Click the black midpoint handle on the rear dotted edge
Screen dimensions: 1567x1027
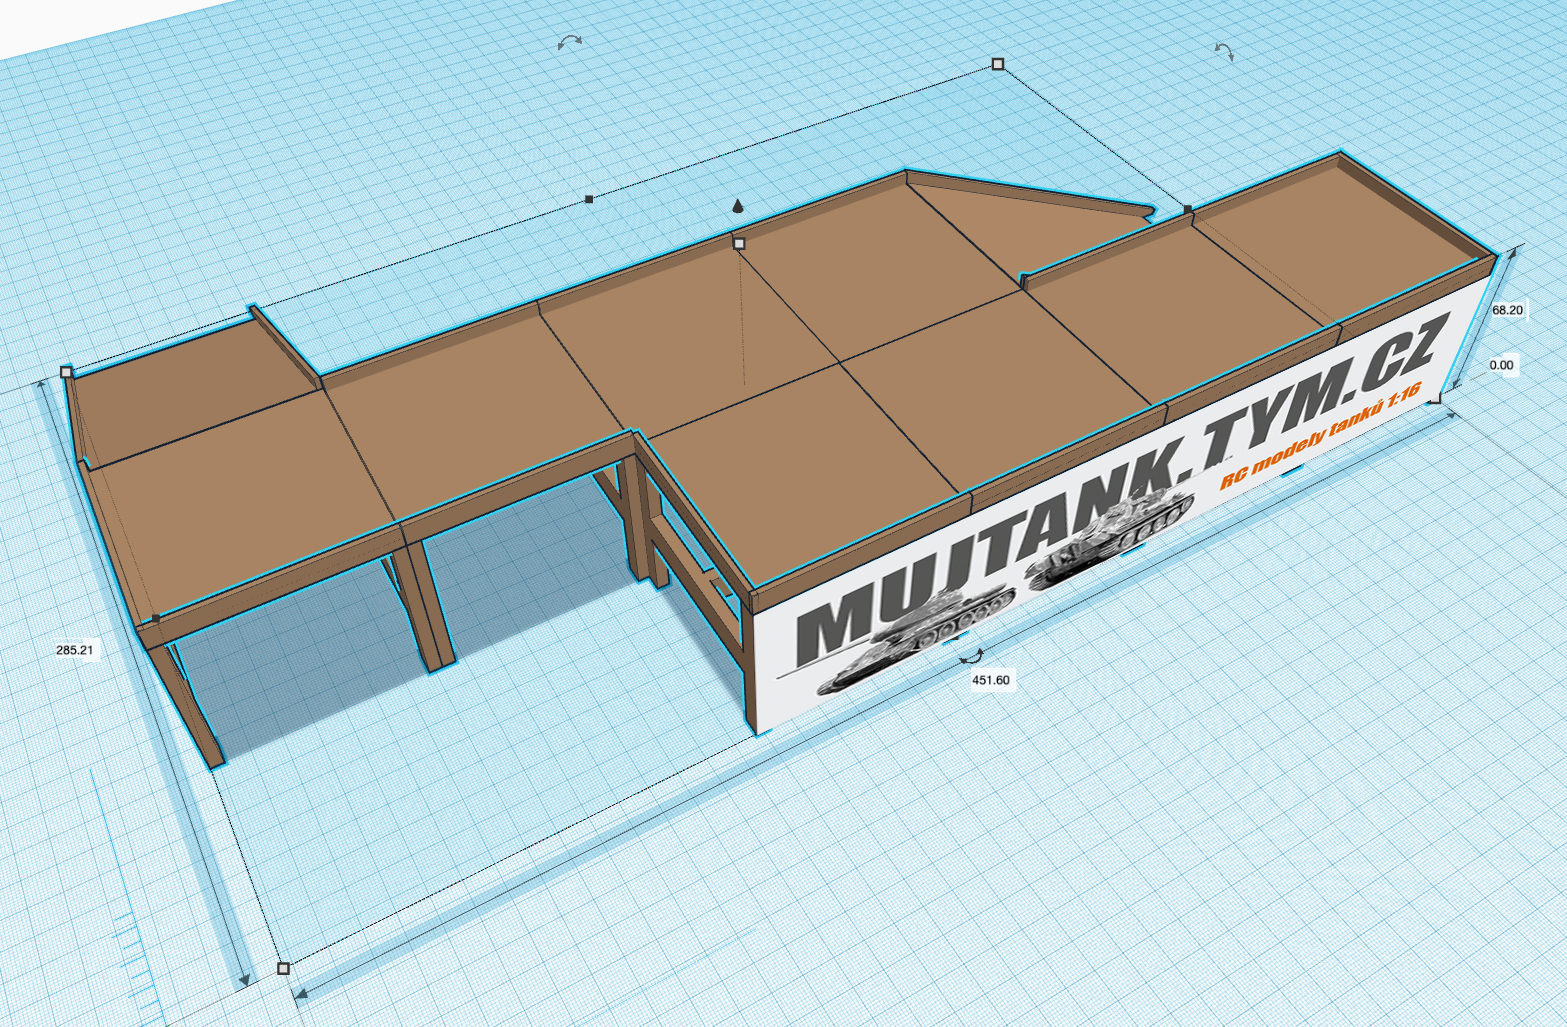[589, 199]
